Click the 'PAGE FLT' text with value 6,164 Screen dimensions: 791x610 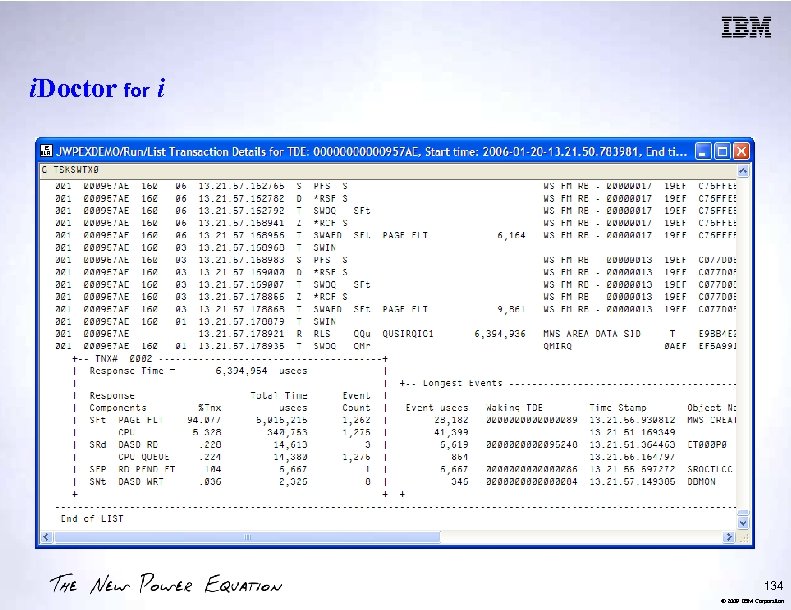[405, 235]
